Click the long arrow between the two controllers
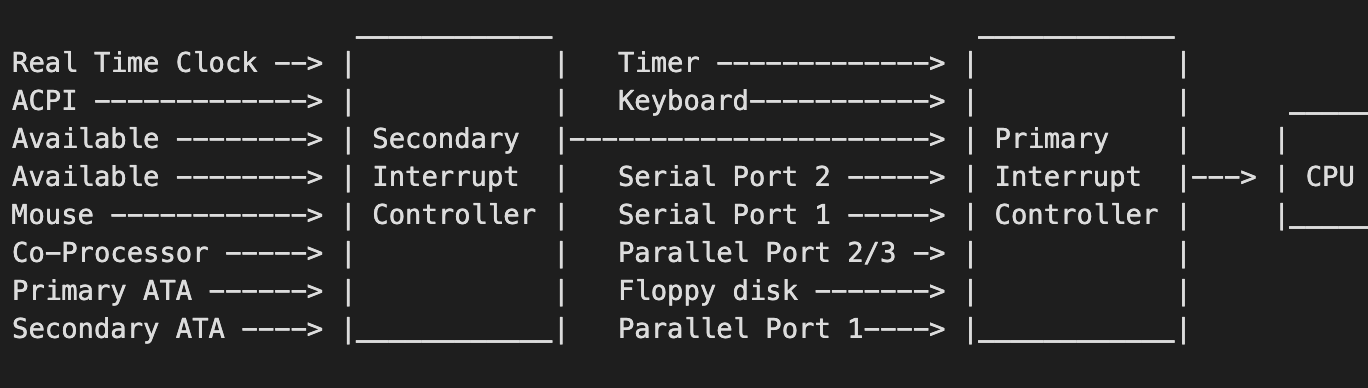 [757, 140]
